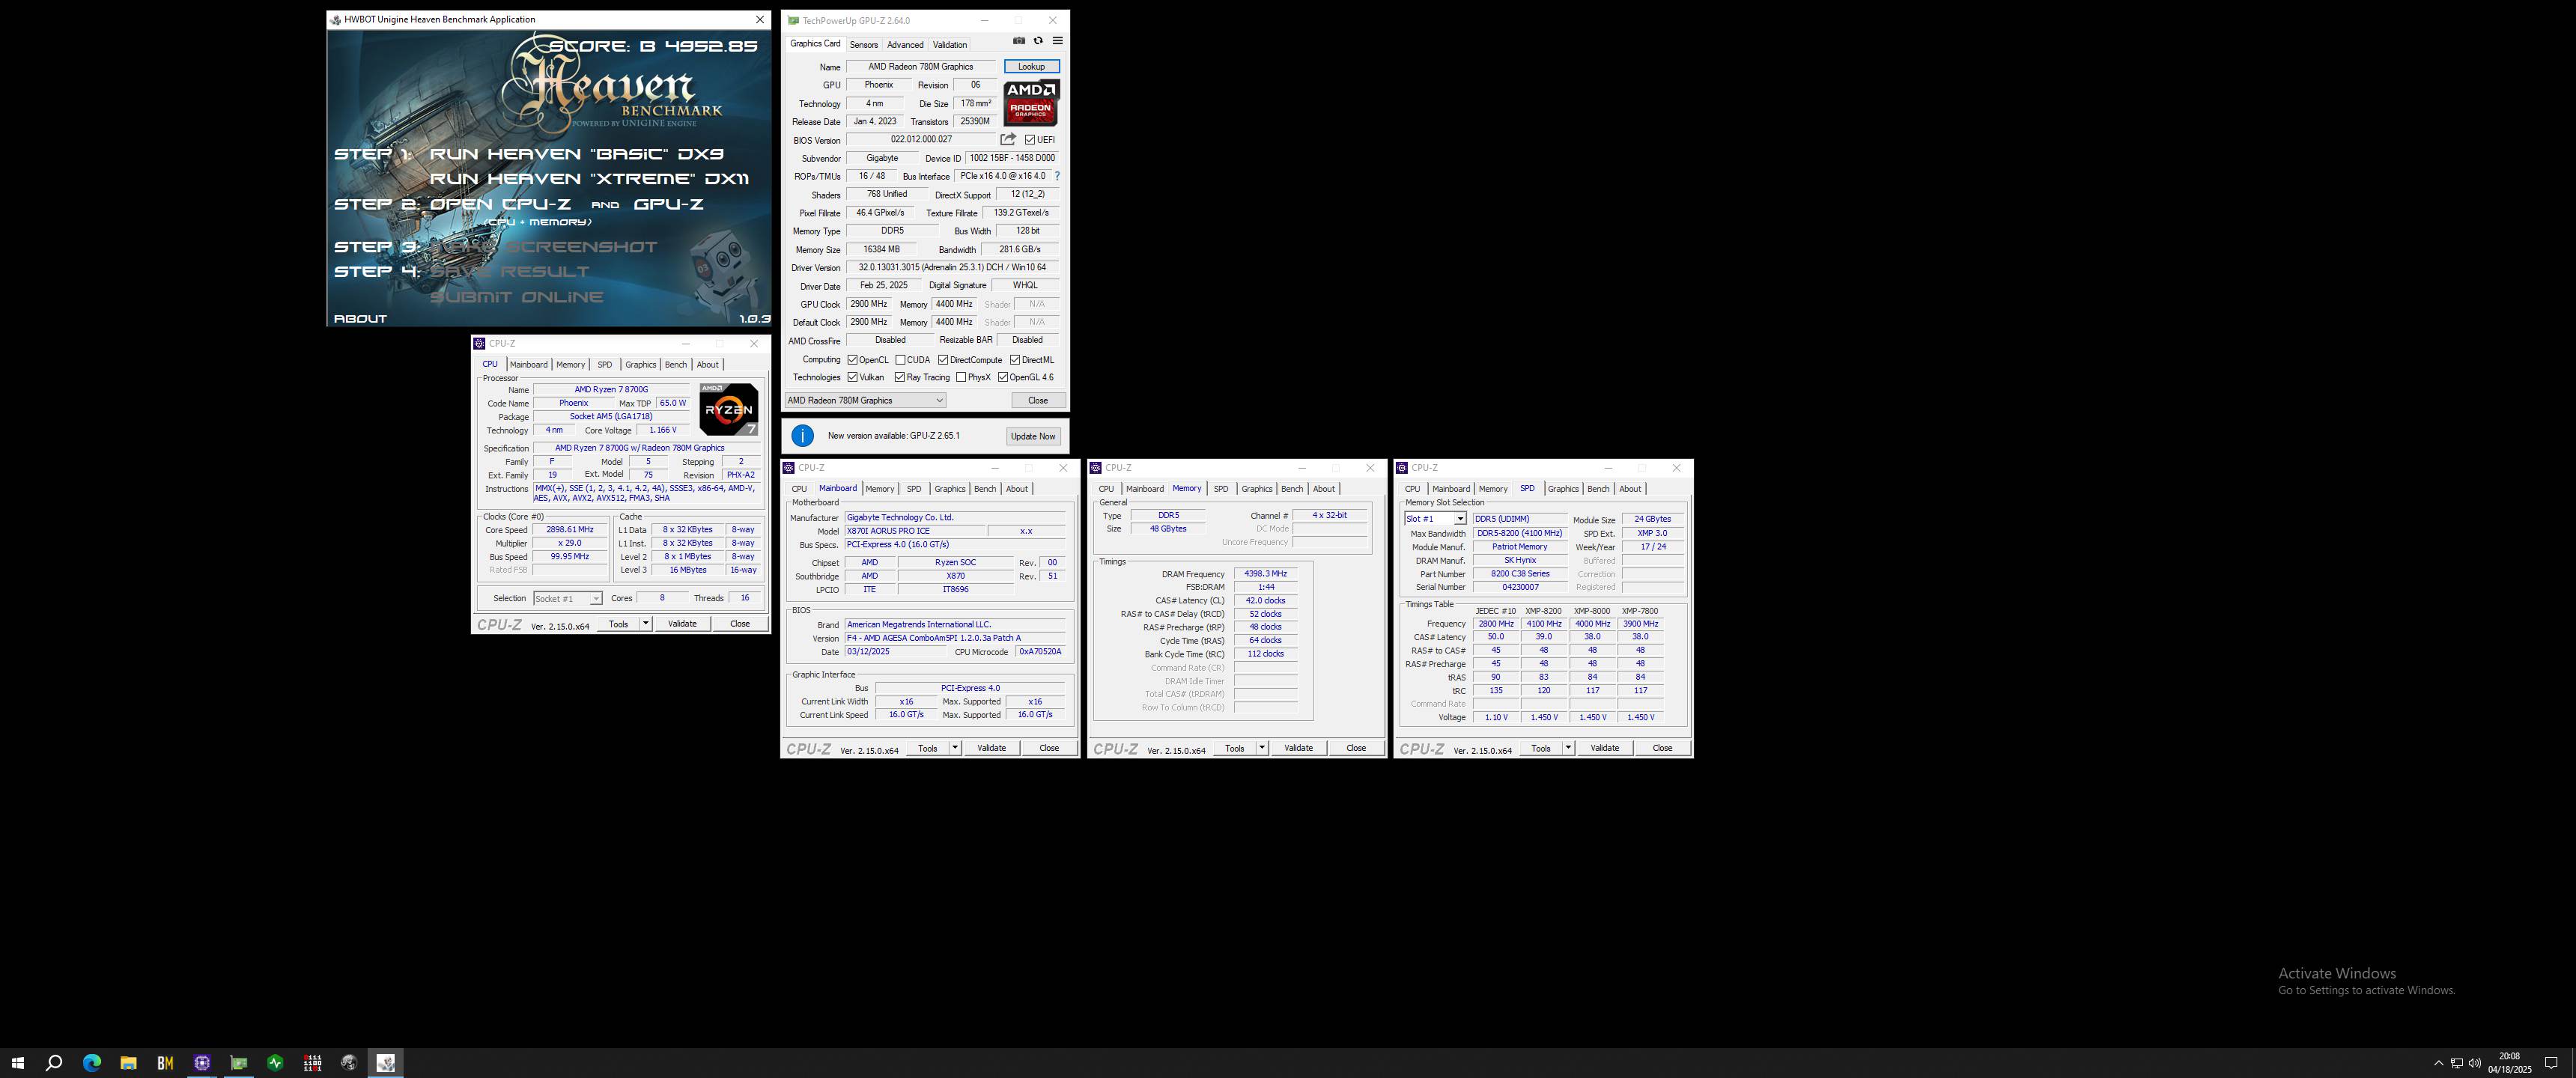The width and height of the screenshot is (2576, 1078).
Task: Click the round silver dragon taskbar icon
Action: 349,1063
